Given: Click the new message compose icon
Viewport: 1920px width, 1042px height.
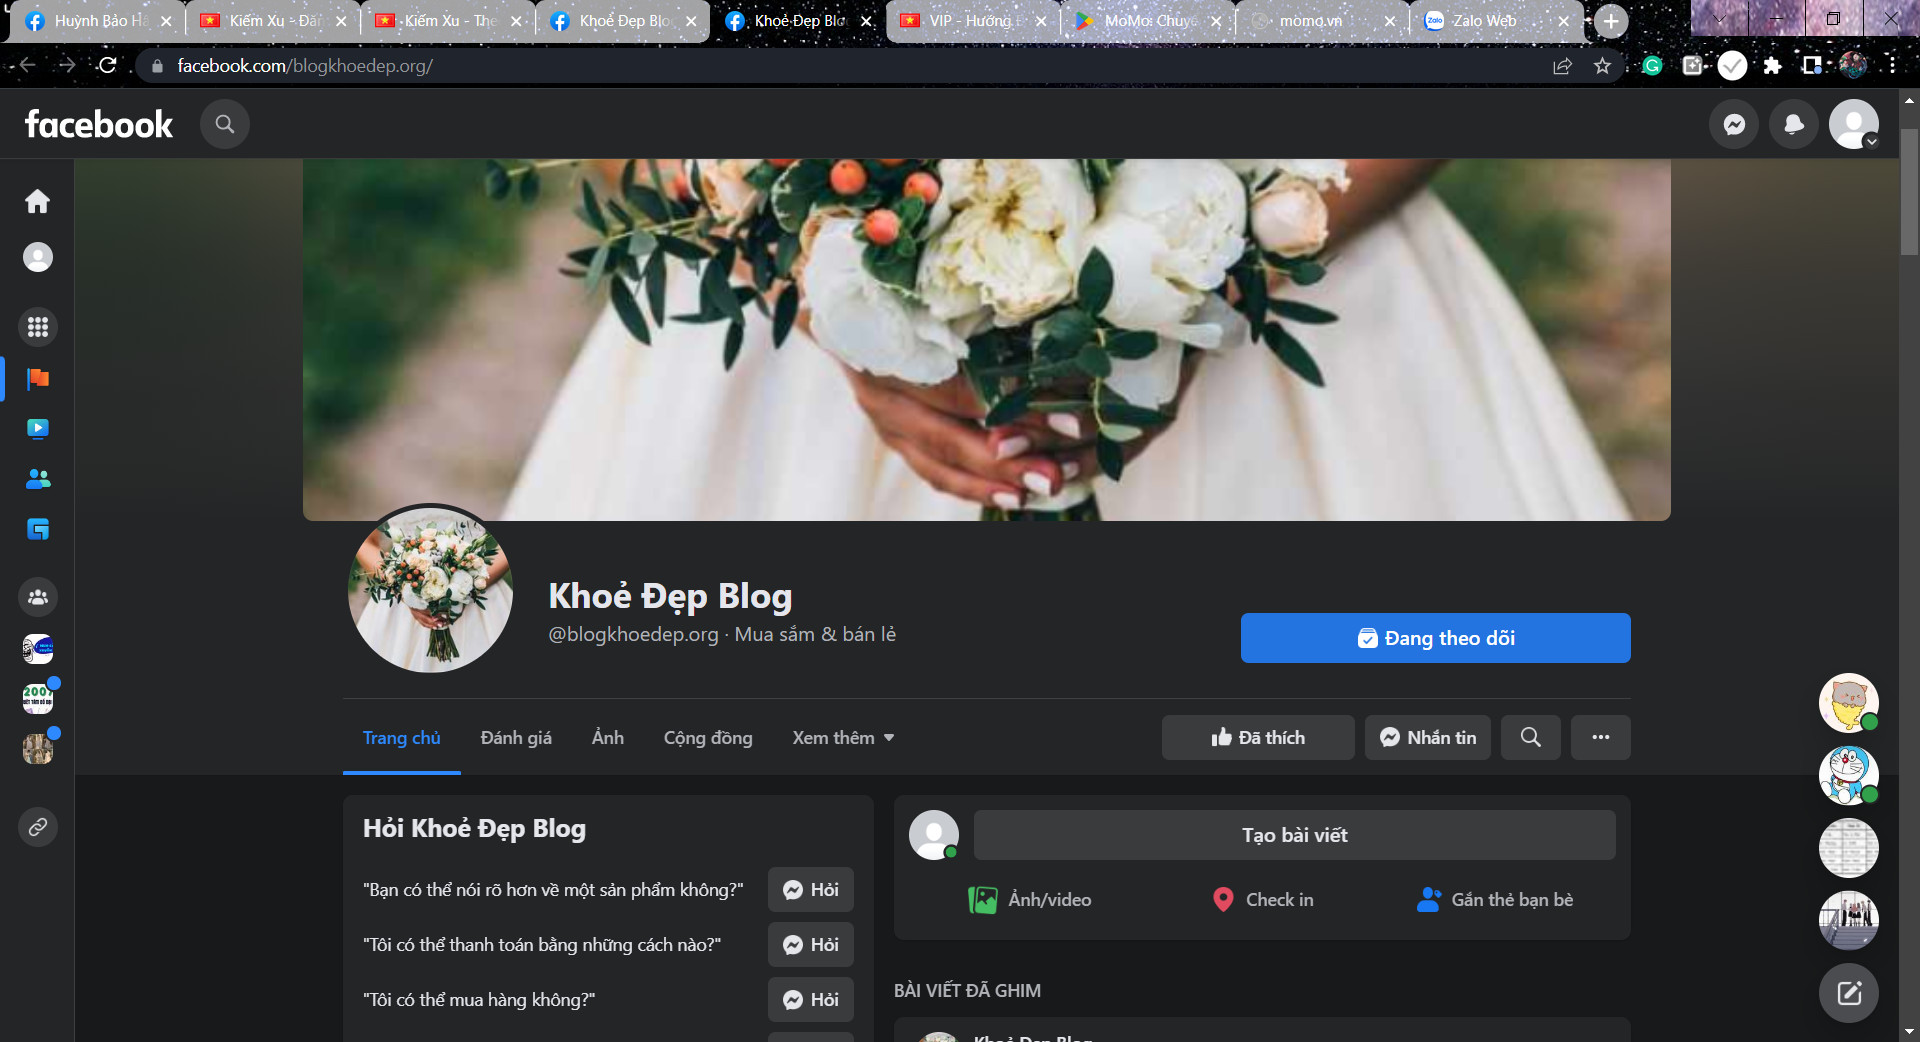Looking at the screenshot, I should (1848, 993).
